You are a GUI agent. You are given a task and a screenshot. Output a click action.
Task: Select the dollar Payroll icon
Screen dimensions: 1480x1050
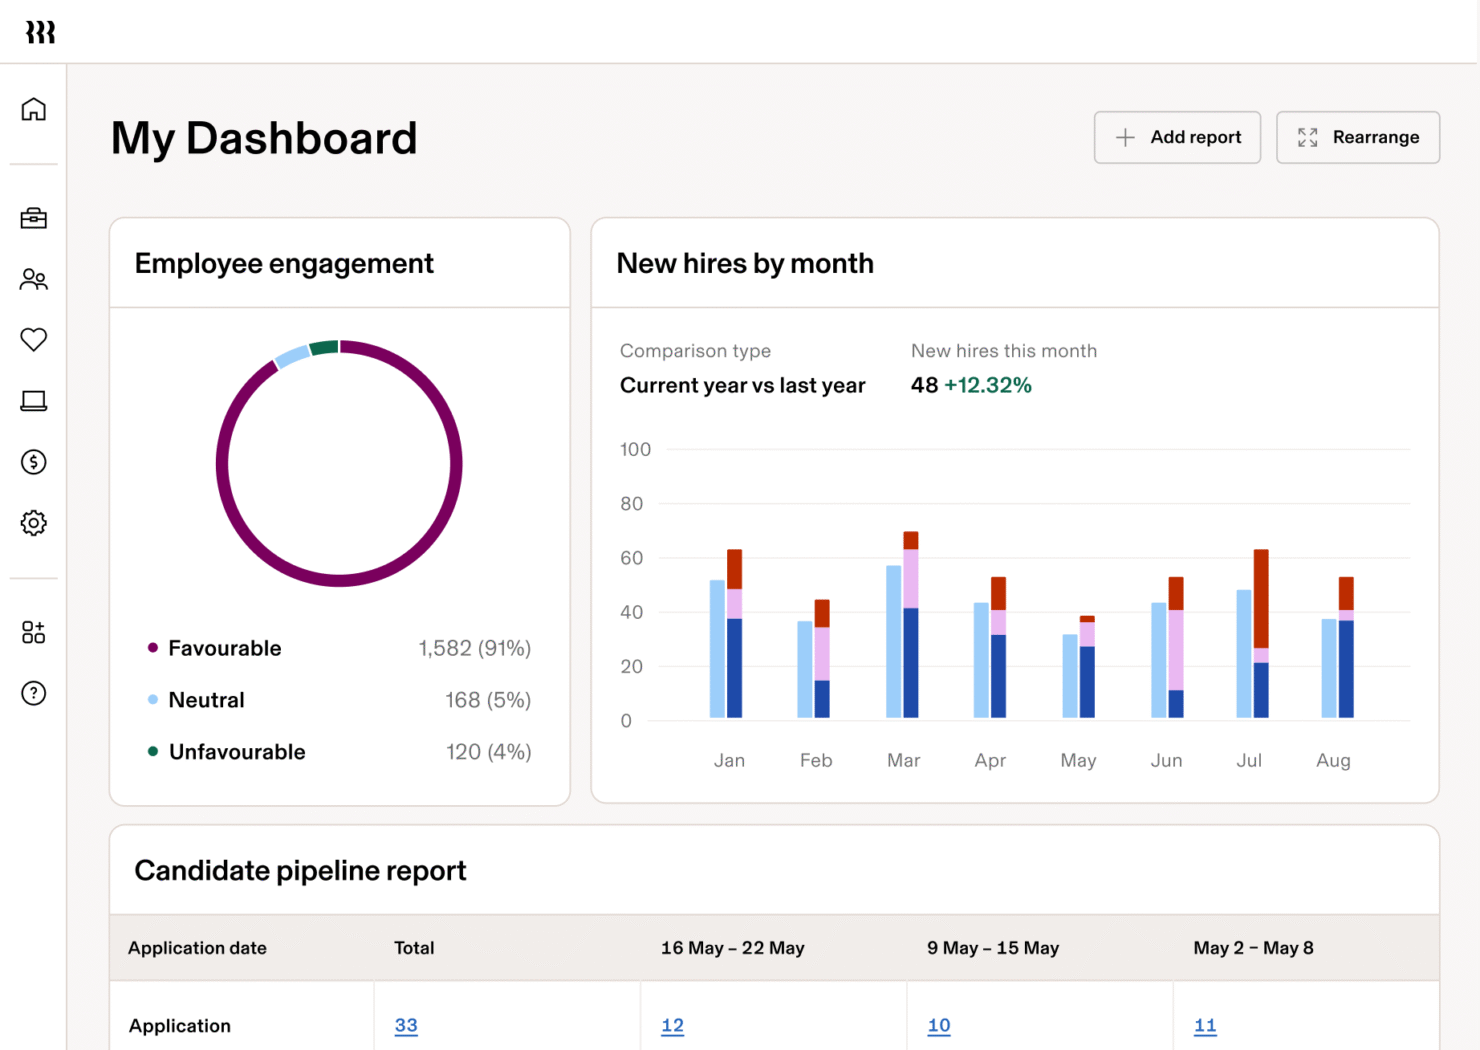[x=33, y=462]
